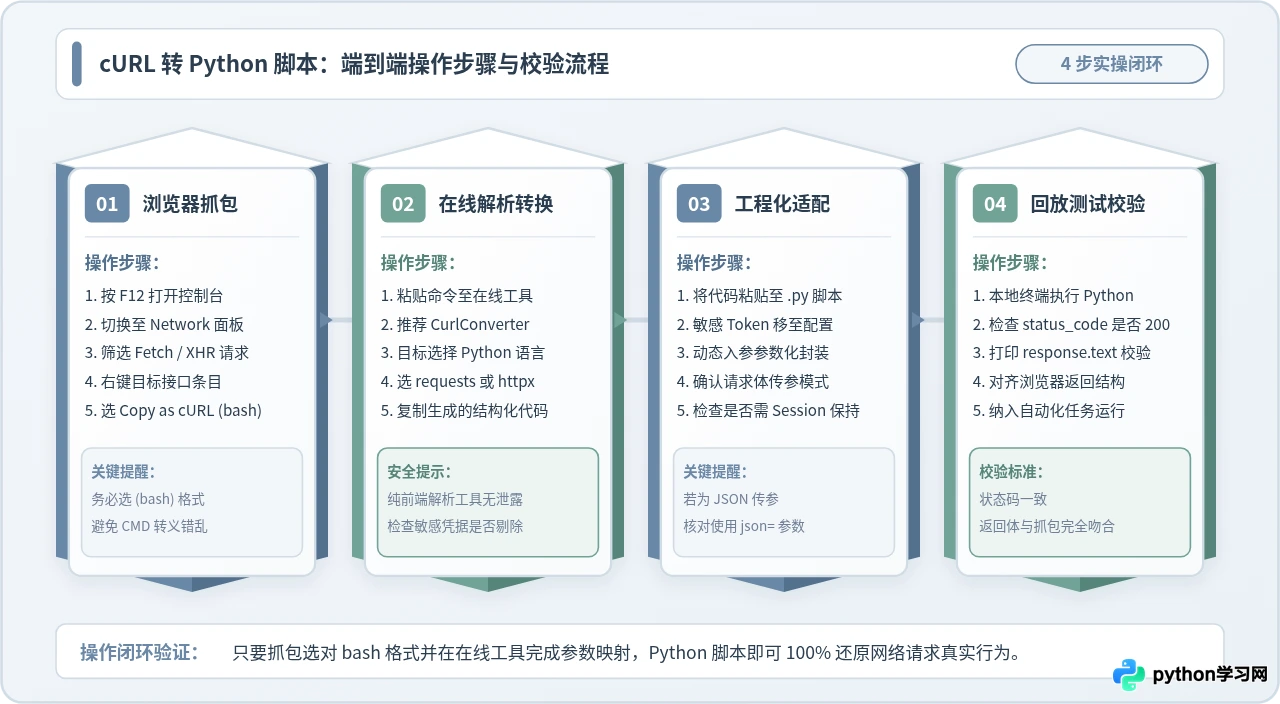The width and height of the screenshot is (1280, 704).
Task: Click '核对使用 json= 参数' text
Action: coord(744,526)
